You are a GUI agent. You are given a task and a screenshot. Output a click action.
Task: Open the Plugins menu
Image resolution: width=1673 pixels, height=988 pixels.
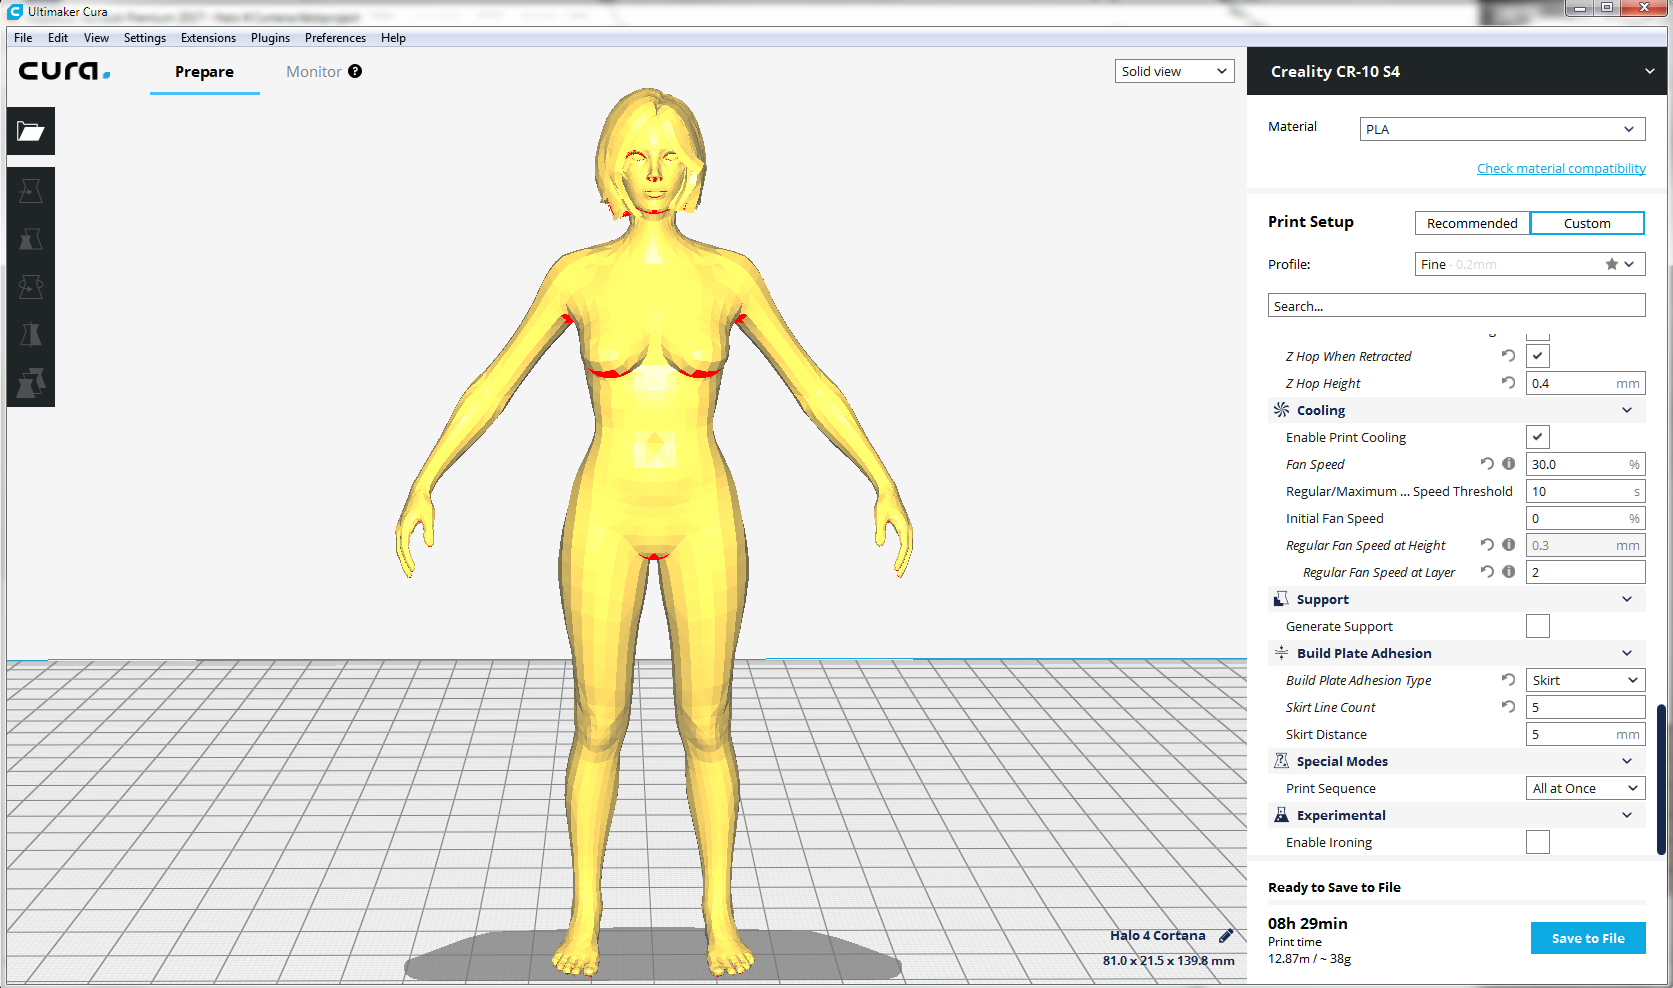[270, 38]
